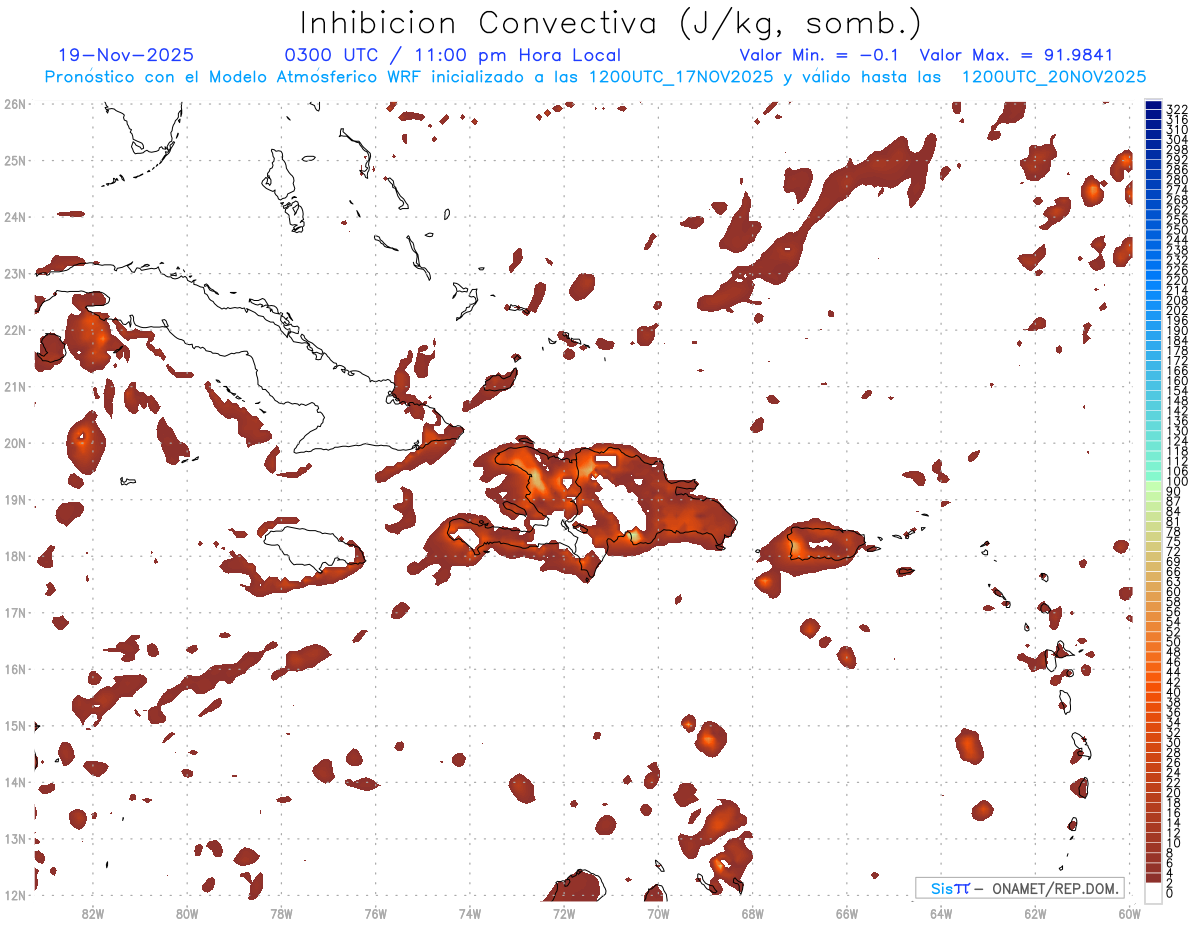
Task: Click the white swatch at the colorbar bottom
Action: click(1153, 891)
